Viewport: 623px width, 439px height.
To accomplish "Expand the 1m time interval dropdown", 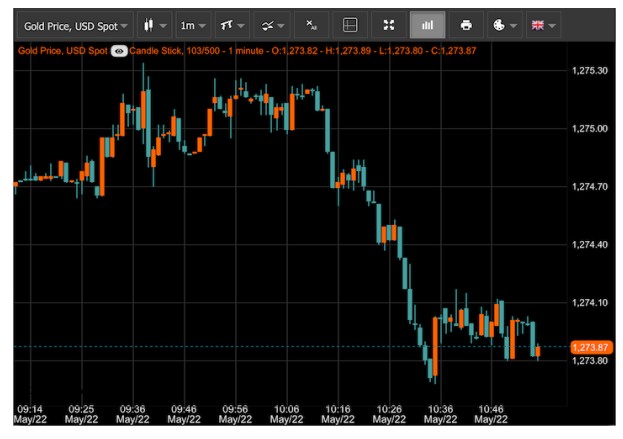I will click(x=192, y=24).
